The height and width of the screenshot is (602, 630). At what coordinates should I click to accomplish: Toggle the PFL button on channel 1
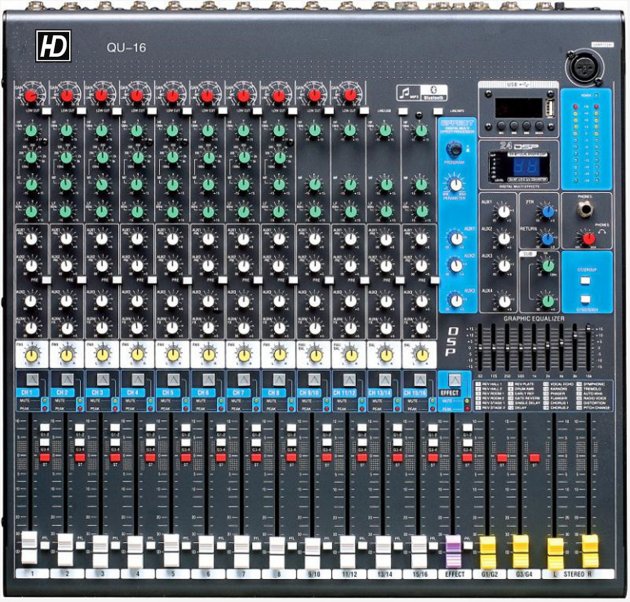tap(45, 546)
